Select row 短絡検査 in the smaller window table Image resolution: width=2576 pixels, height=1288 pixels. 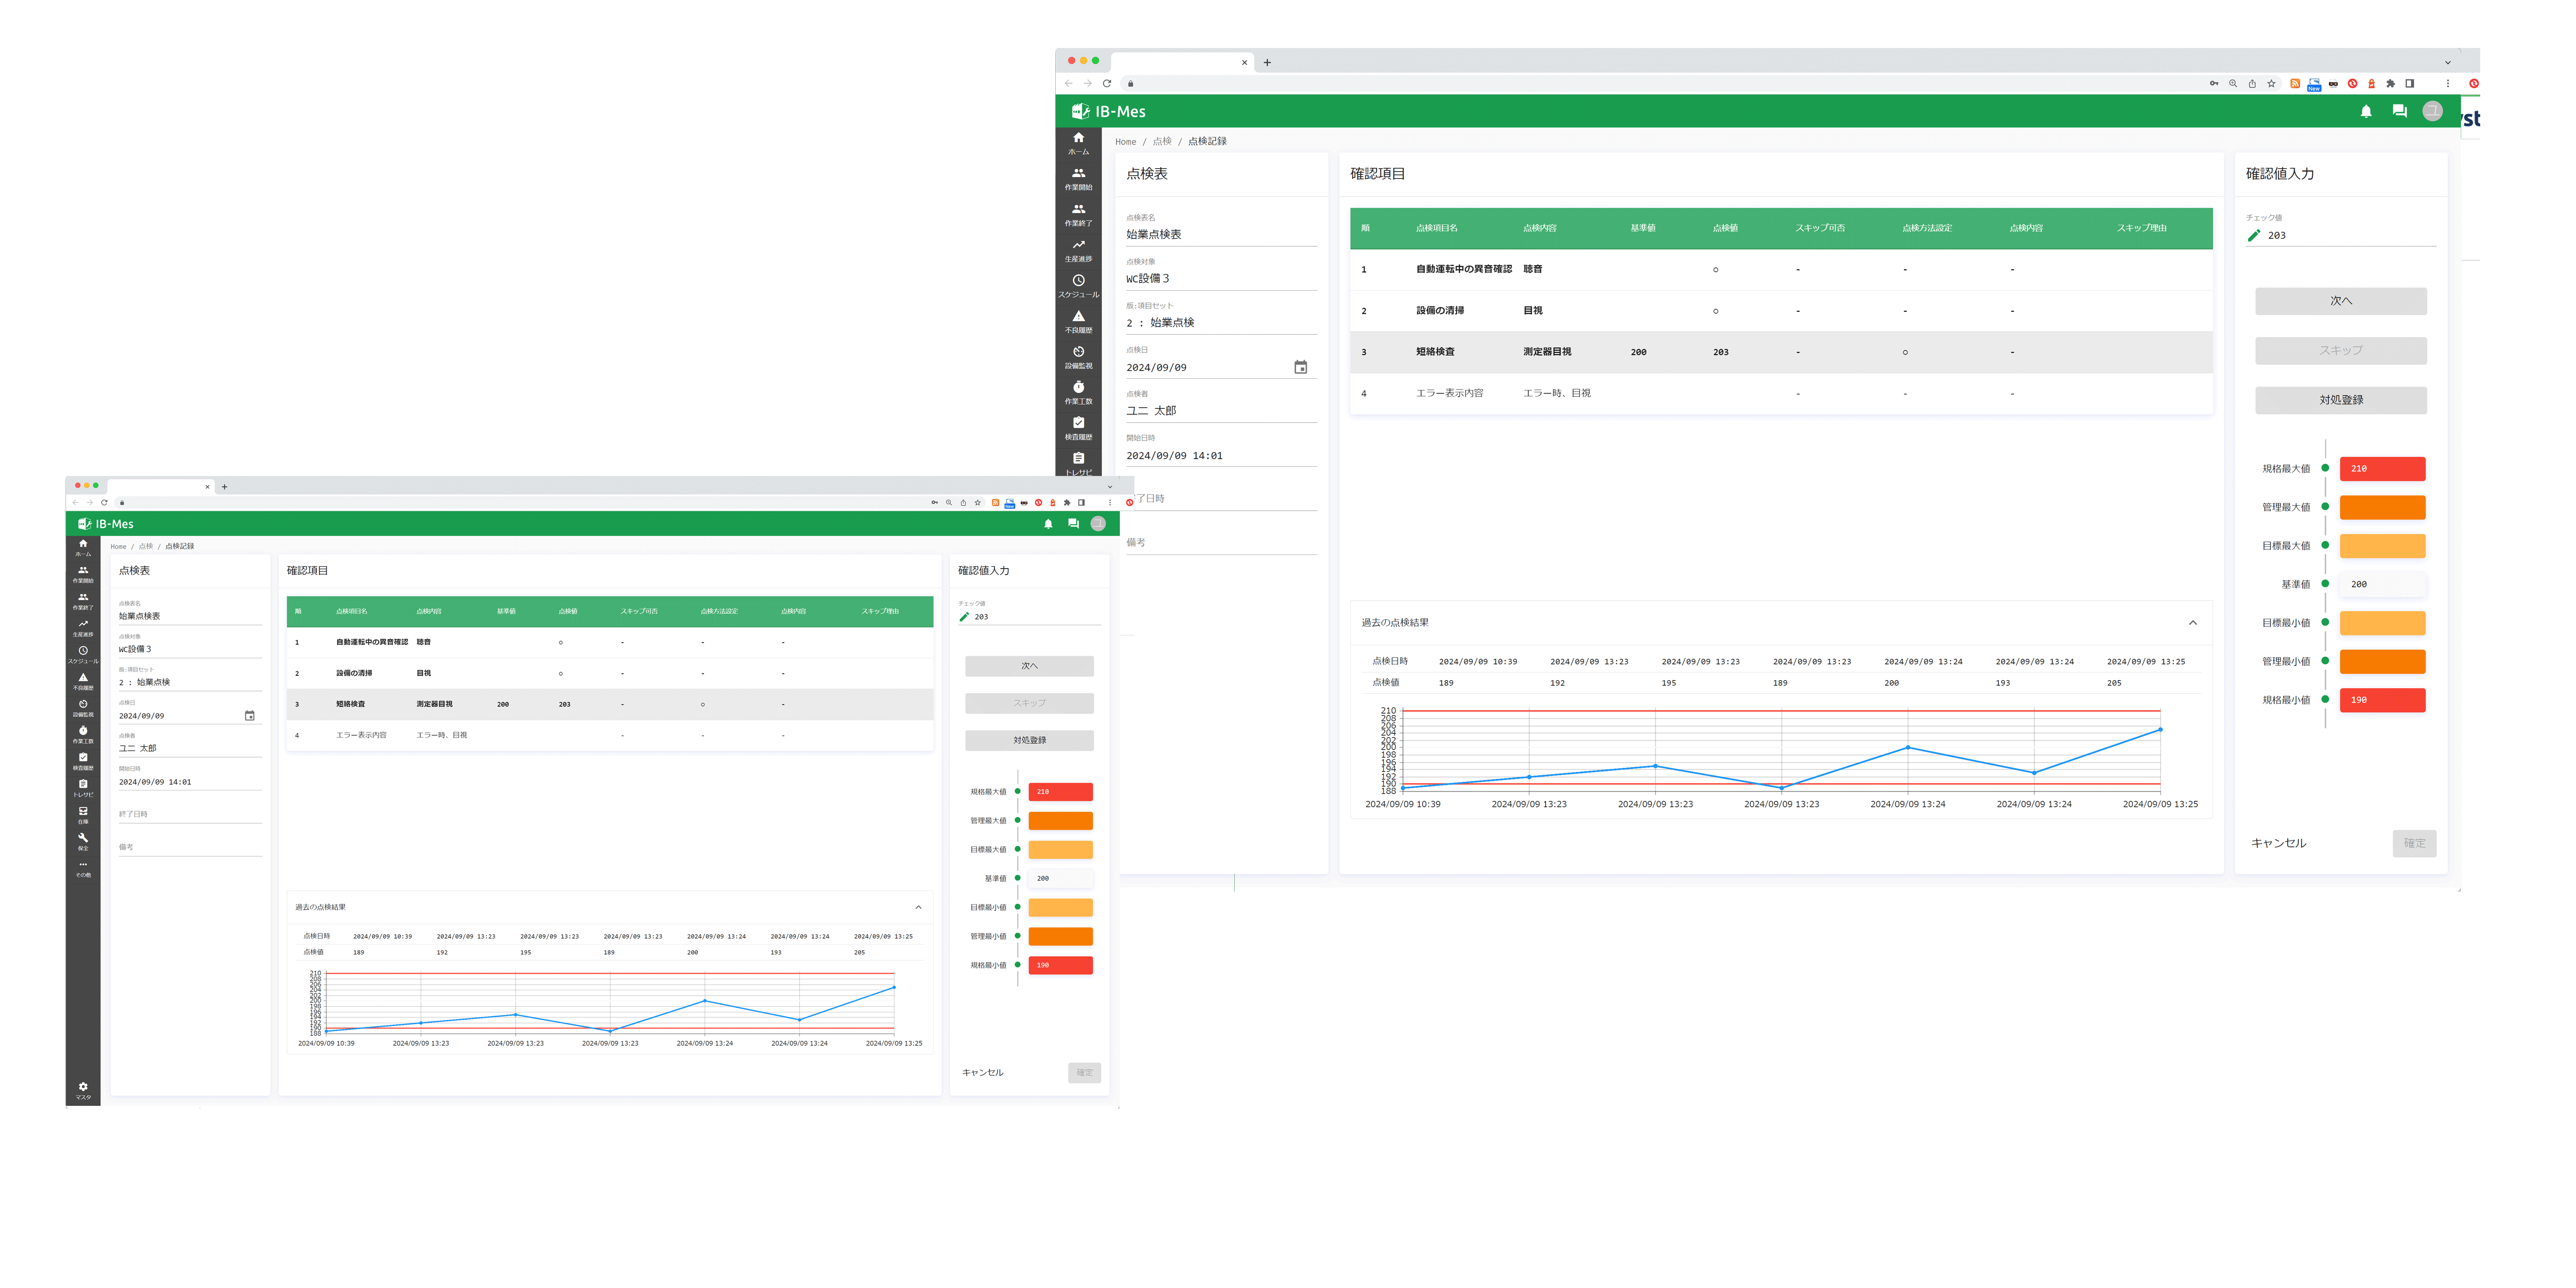(x=610, y=704)
